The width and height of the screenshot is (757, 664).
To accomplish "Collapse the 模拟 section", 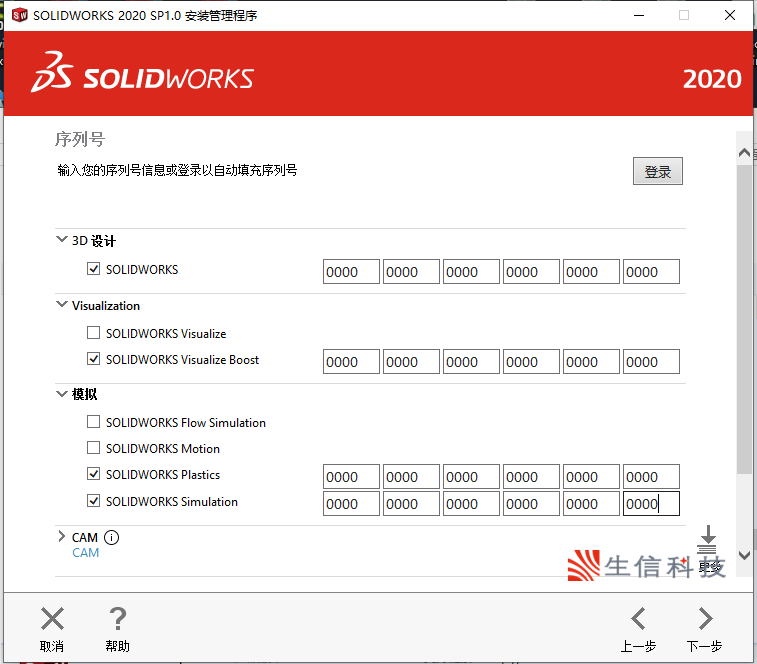I will (62, 394).
